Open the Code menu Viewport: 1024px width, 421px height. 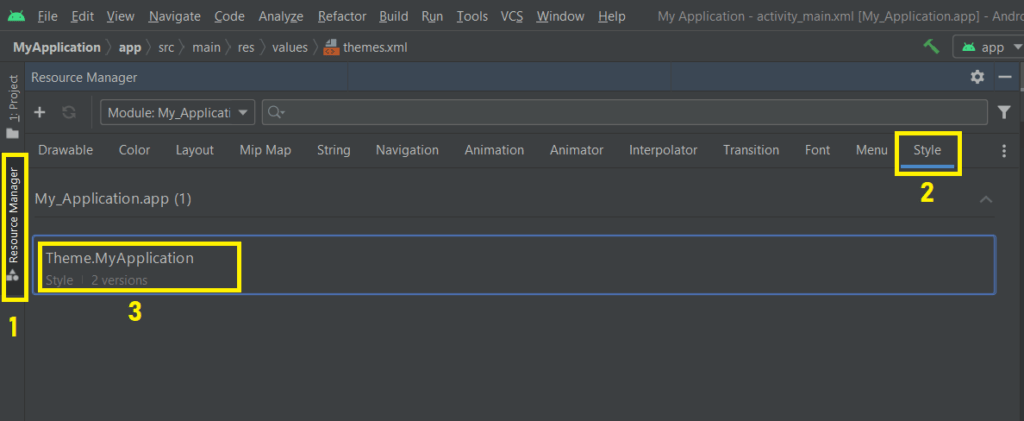(229, 16)
